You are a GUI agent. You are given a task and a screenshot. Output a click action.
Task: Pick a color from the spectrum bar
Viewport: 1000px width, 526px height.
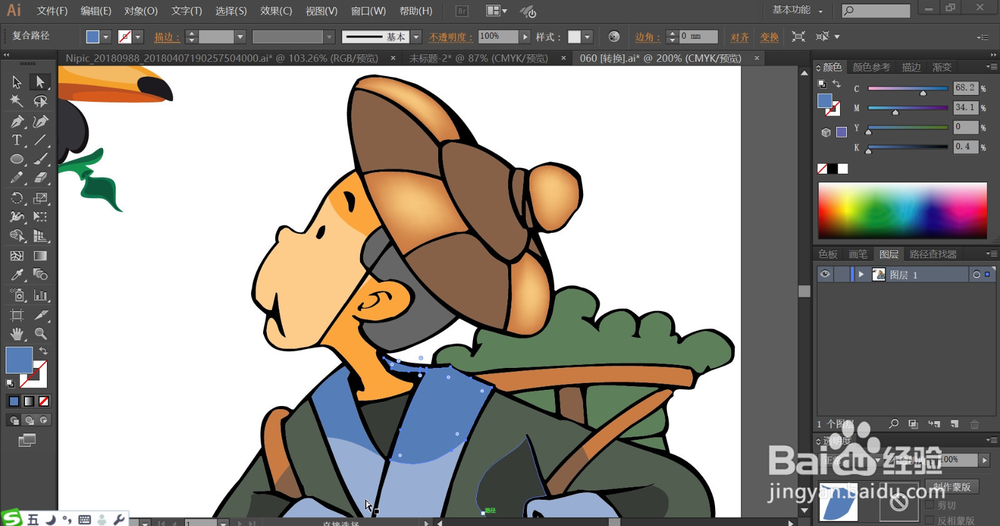click(902, 210)
